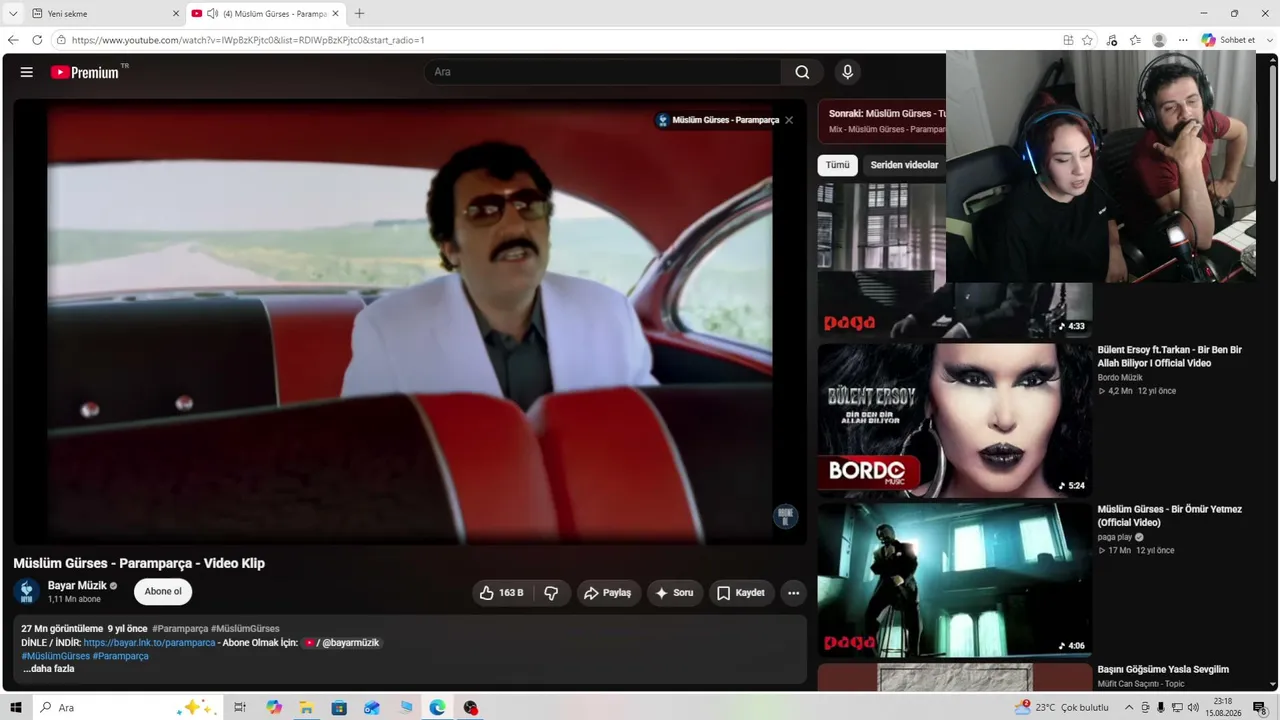
Task: Open Microsoft Store from the taskbar
Action: tap(339, 708)
